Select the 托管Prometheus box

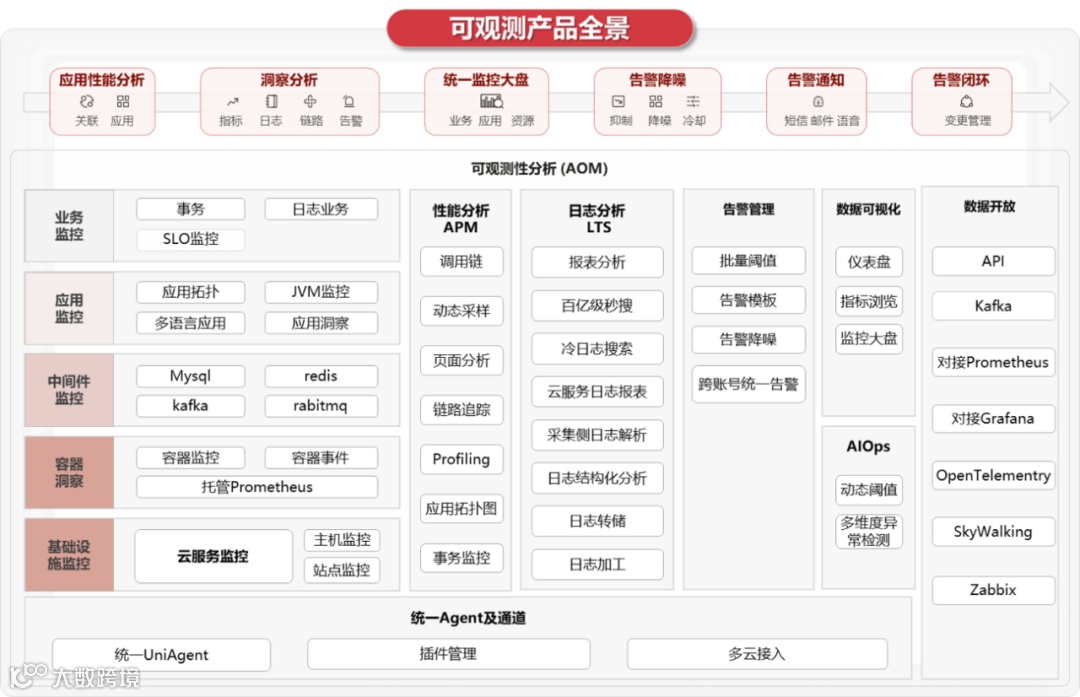[x=257, y=487]
